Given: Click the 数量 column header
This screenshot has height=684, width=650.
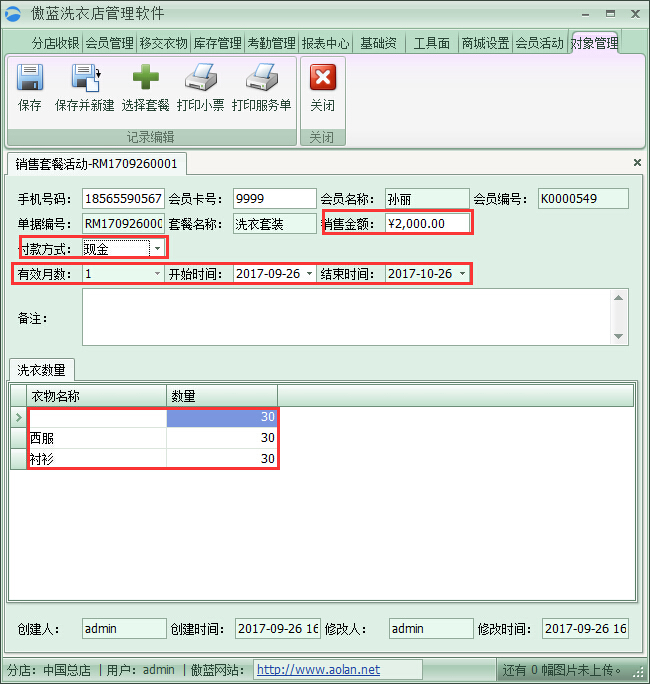Looking at the screenshot, I should (222, 396).
